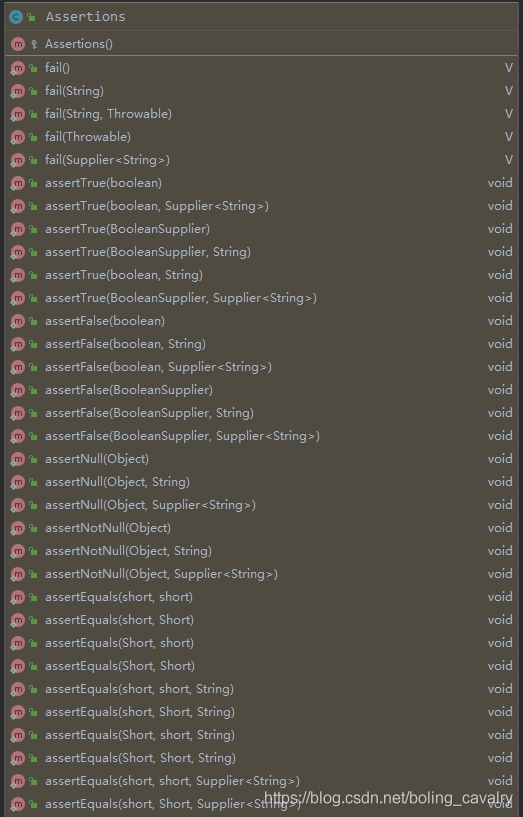Click the method icon next to assertFalse(boolean)
This screenshot has height=817, width=523.
pyautogui.click(x=18, y=321)
